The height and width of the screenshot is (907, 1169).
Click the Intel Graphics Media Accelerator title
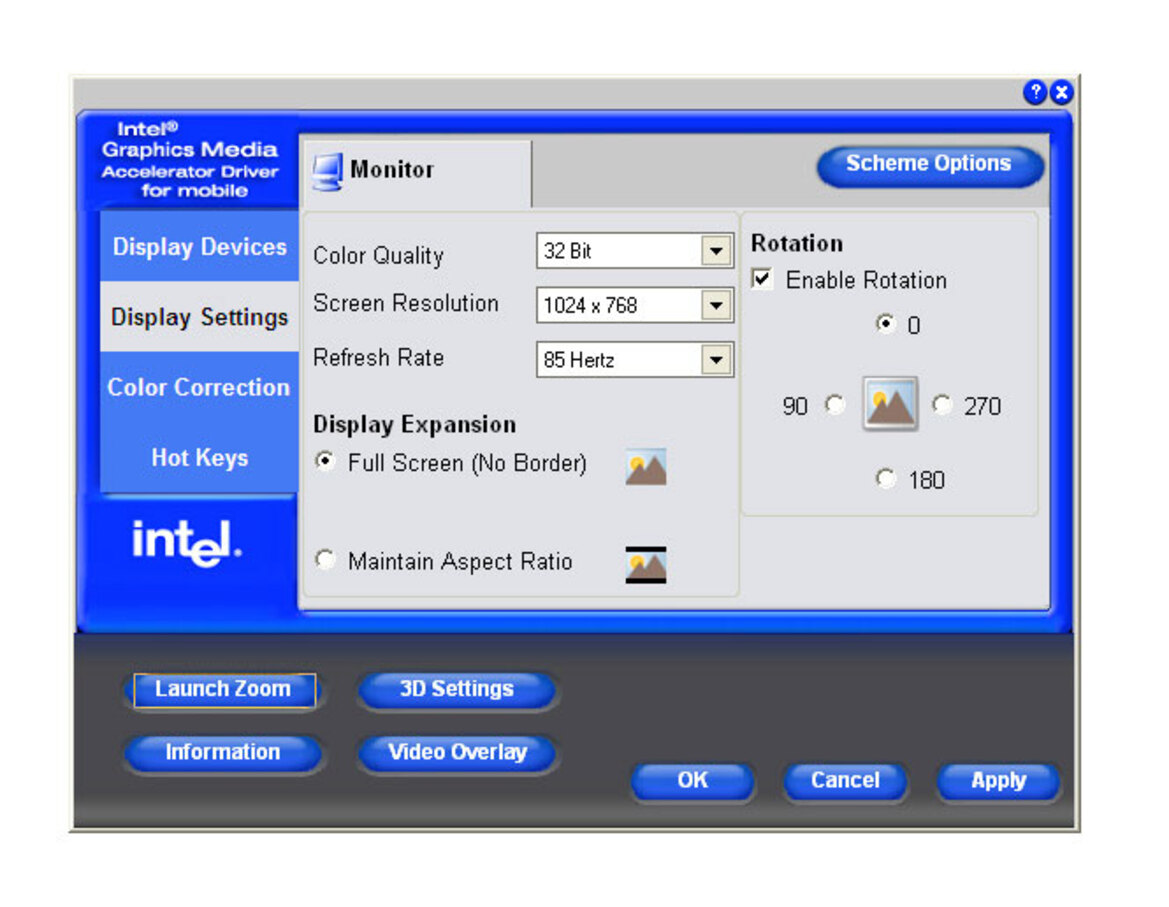(x=190, y=159)
